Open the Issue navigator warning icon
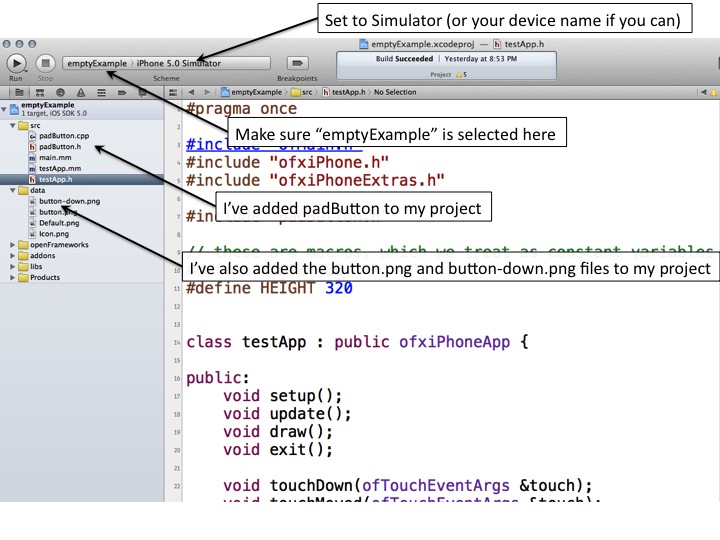Image resolution: width=720 pixels, height=540 pixels. tap(81, 92)
